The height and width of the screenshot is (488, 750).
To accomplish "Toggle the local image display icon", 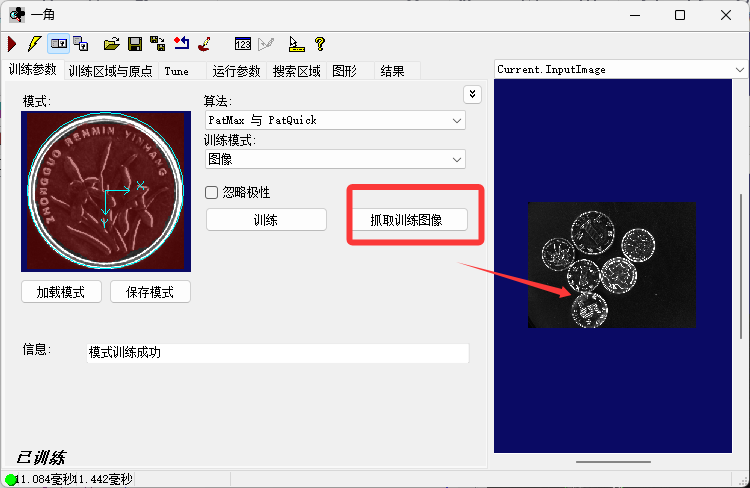I will [x=59, y=44].
